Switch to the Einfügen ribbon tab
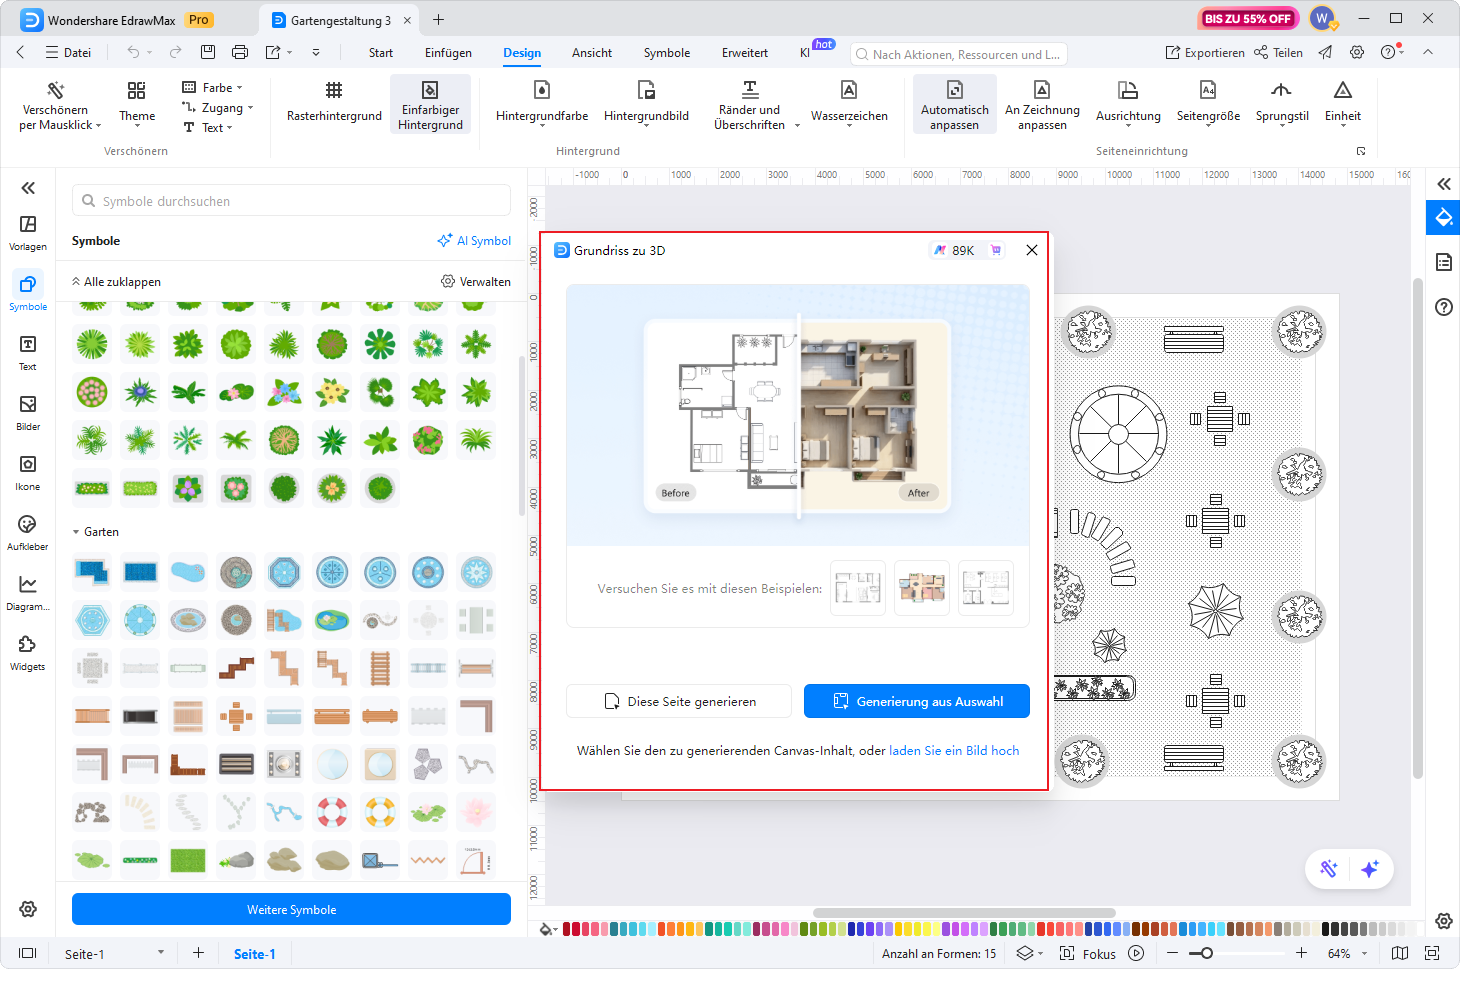The height and width of the screenshot is (985, 1460). 448,53
